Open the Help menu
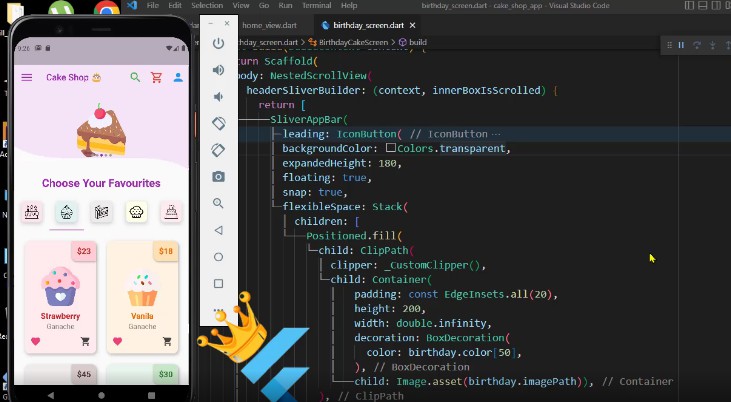Image resolution: width=731 pixels, height=402 pixels. [349, 6]
